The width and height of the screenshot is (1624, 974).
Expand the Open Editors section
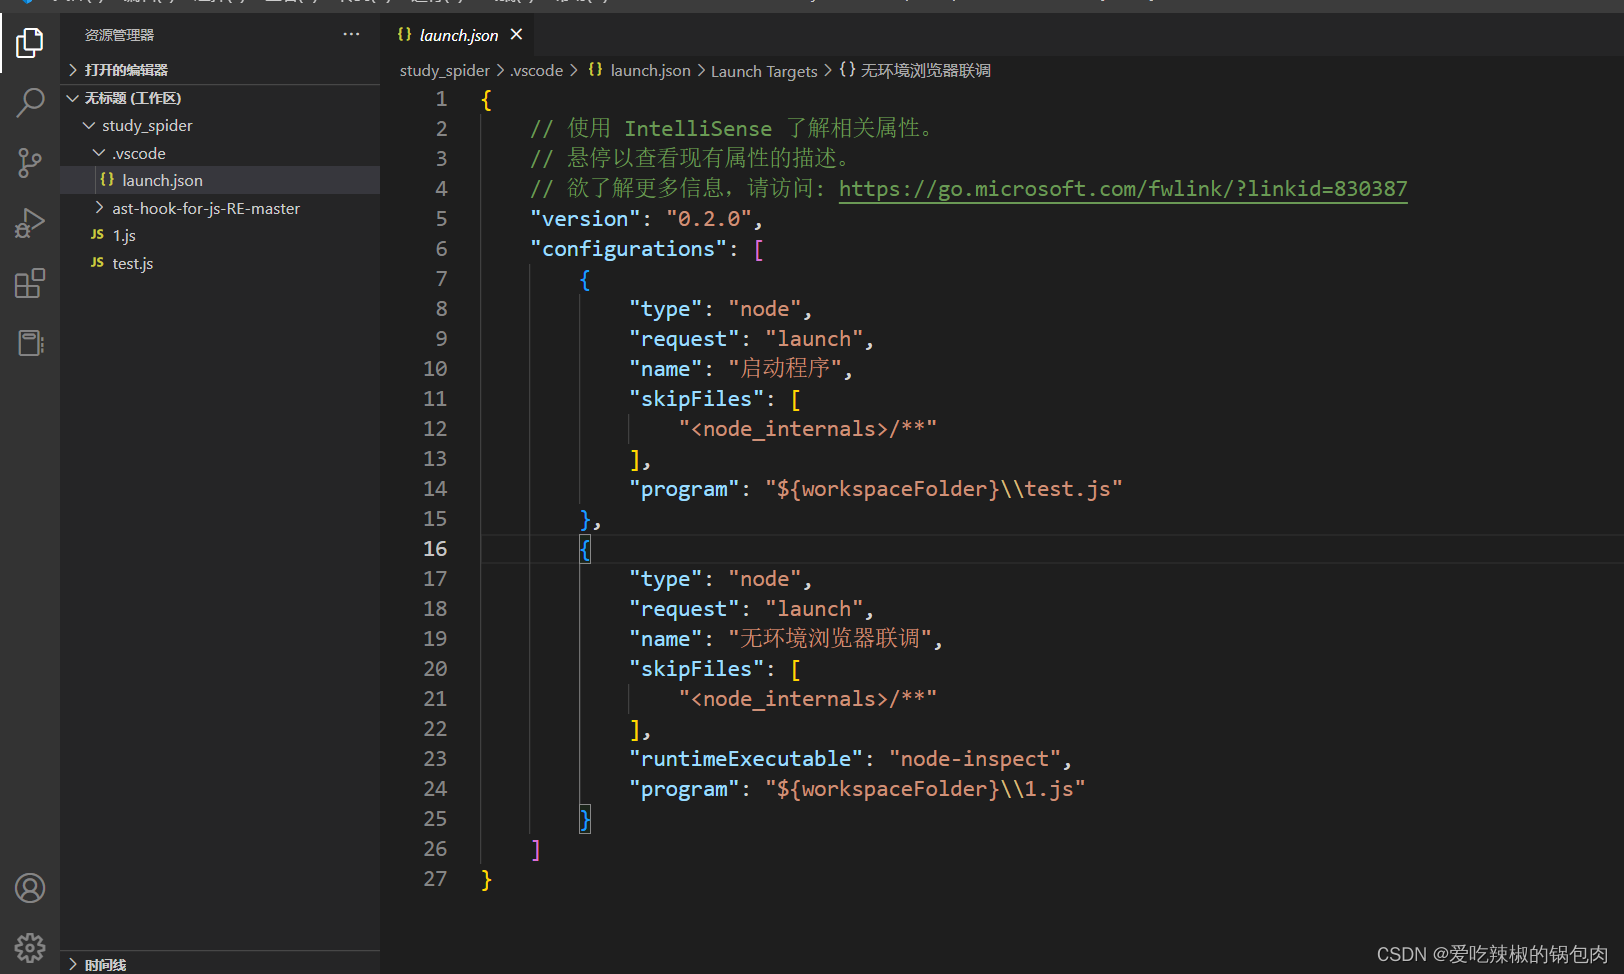point(220,69)
